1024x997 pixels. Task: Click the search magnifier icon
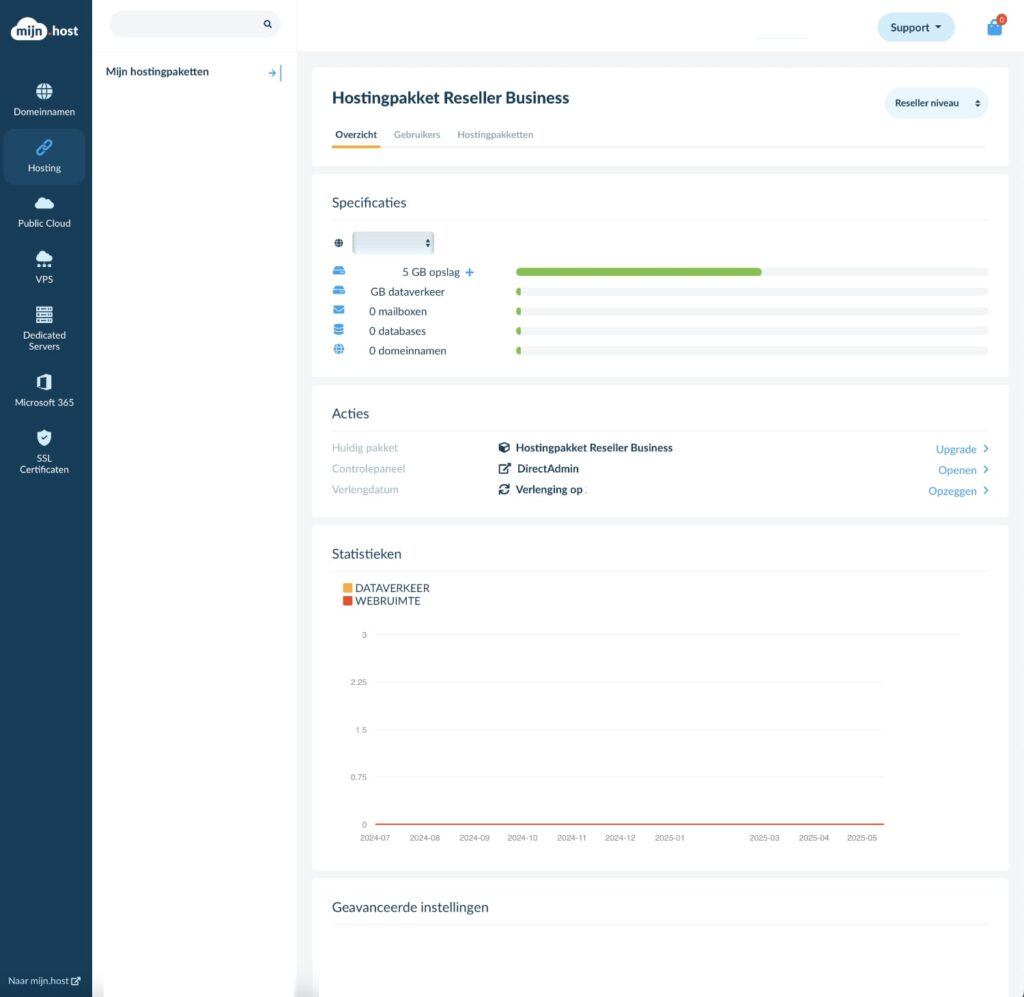tap(267, 24)
